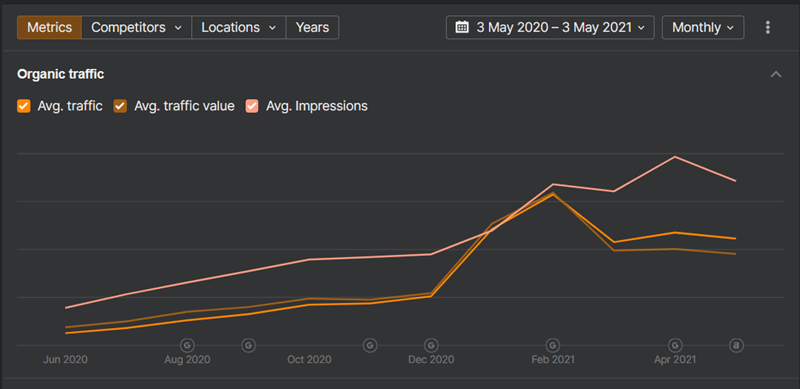Image resolution: width=800 pixels, height=389 pixels.
Task: Click the Google update marker at Aug 2020
Action: [x=187, y=346]
